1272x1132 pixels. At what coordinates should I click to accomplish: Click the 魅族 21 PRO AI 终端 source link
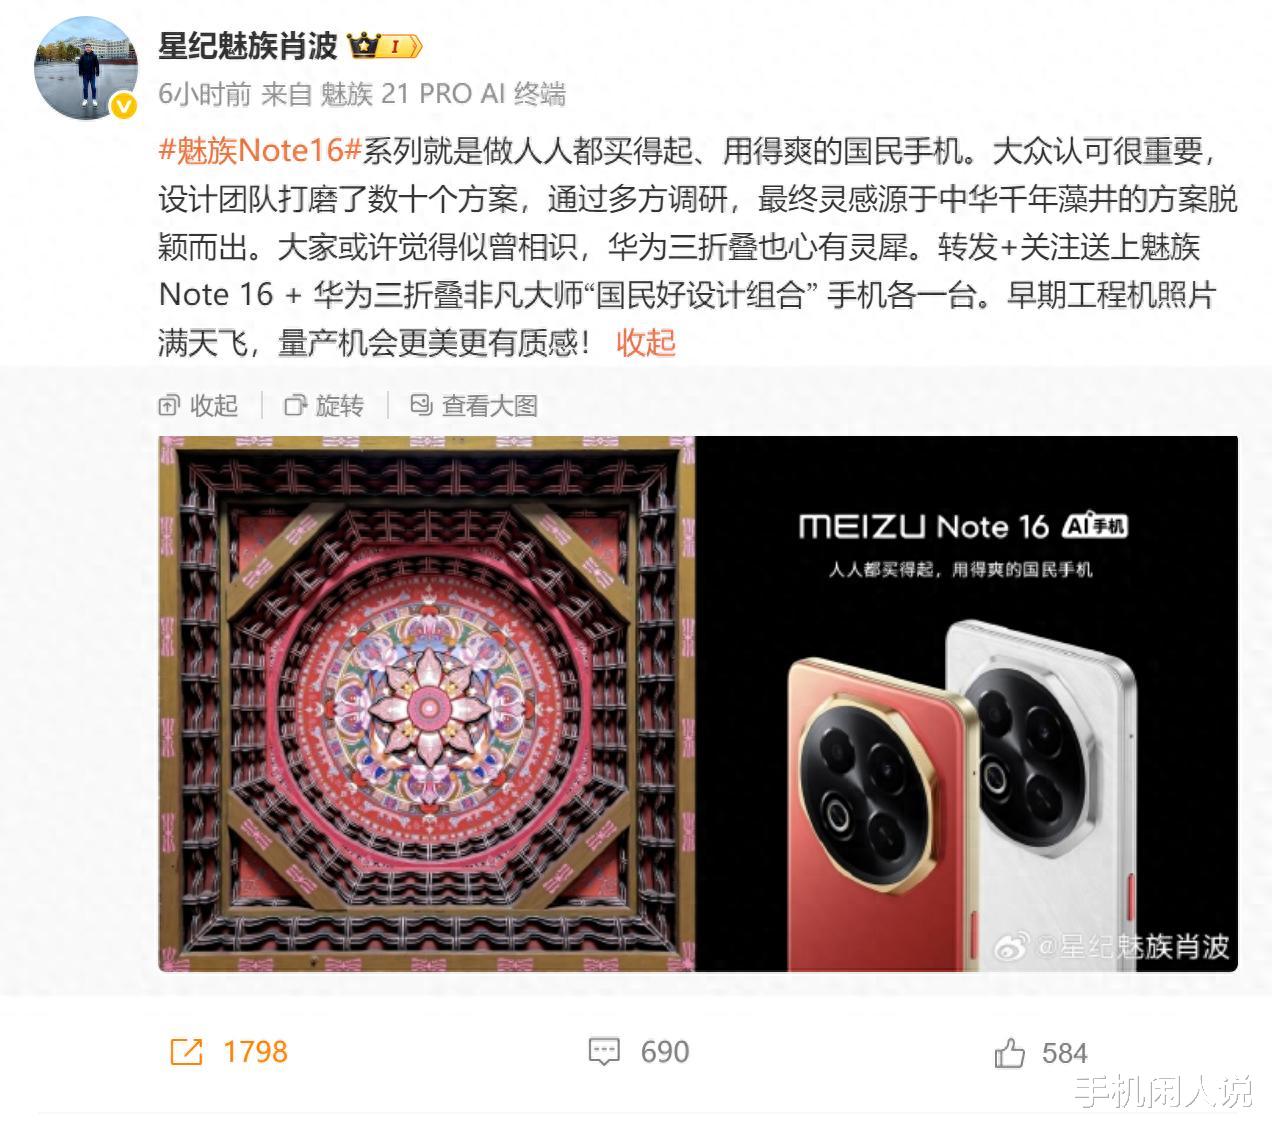443,94
